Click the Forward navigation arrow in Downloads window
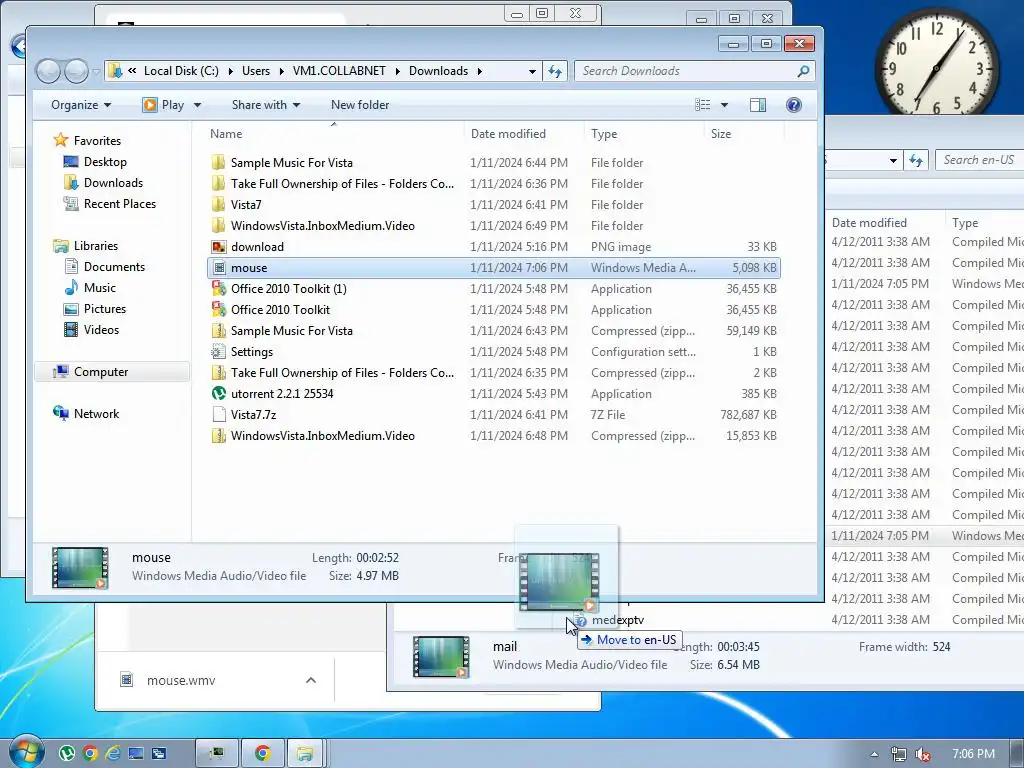Image resolution: width=1024 pixels, height=768 pixels. pyautogui.click(x=76, y=71)
